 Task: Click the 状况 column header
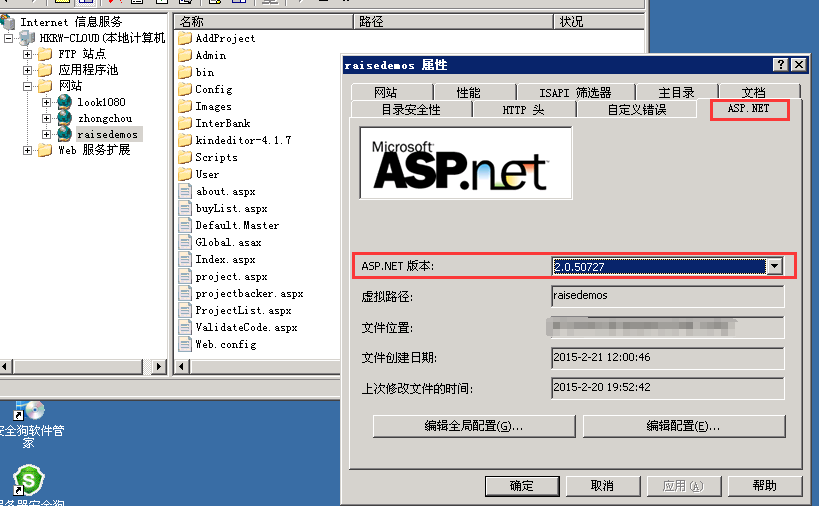click(x=599, y=21)
